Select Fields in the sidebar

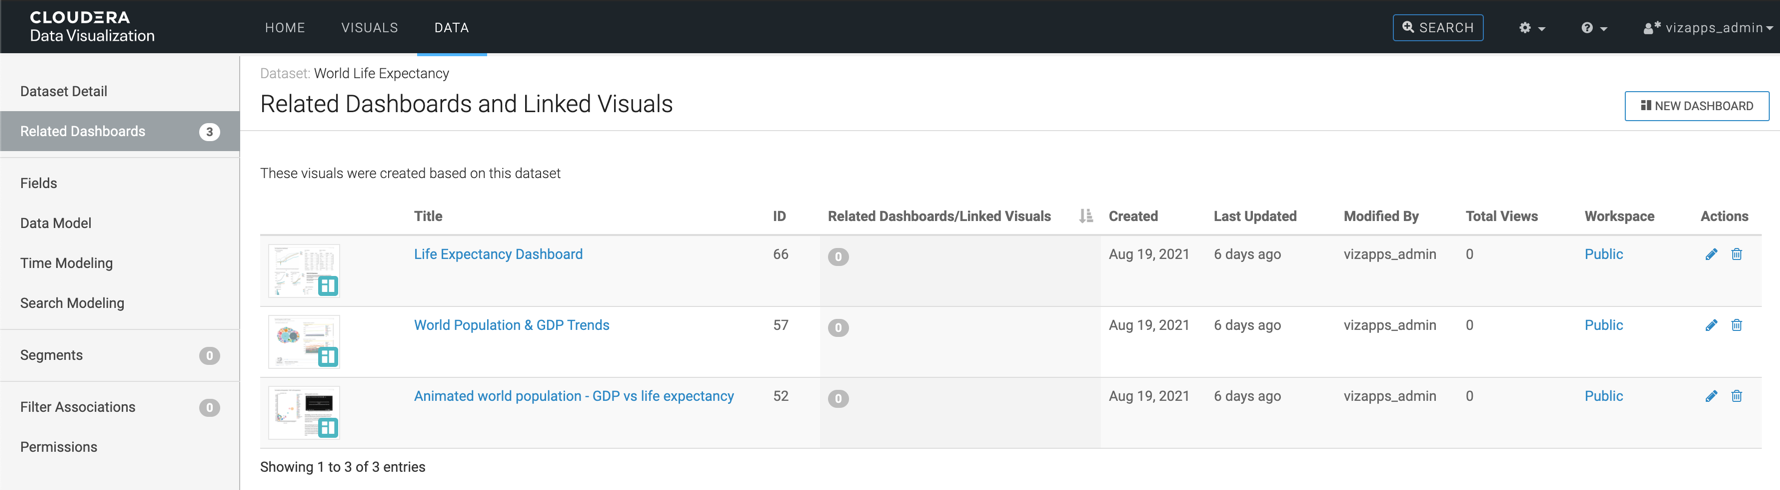click(39, 183)
